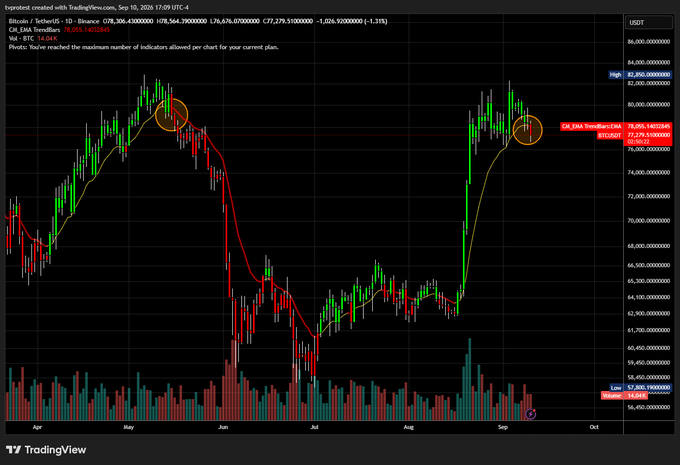Click the 62,900 price scale value
Screen dimensions: 680x465
(649, 313)
